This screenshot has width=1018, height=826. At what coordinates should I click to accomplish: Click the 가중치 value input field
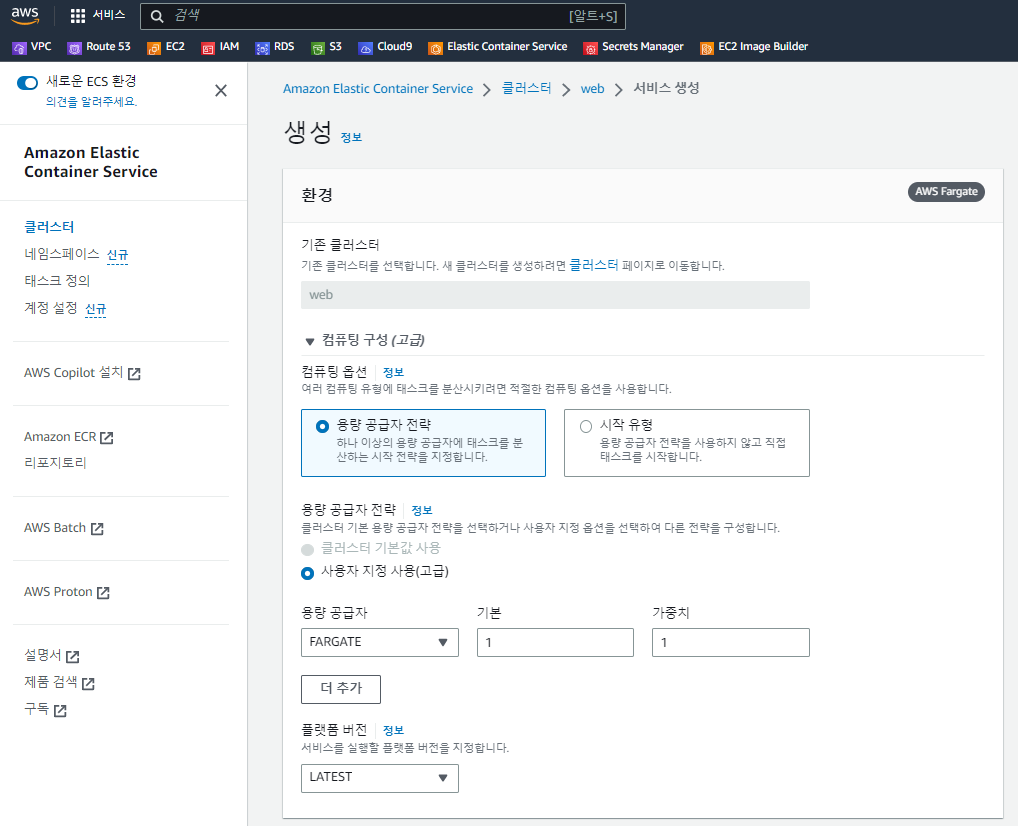click(x=731, y=642)
